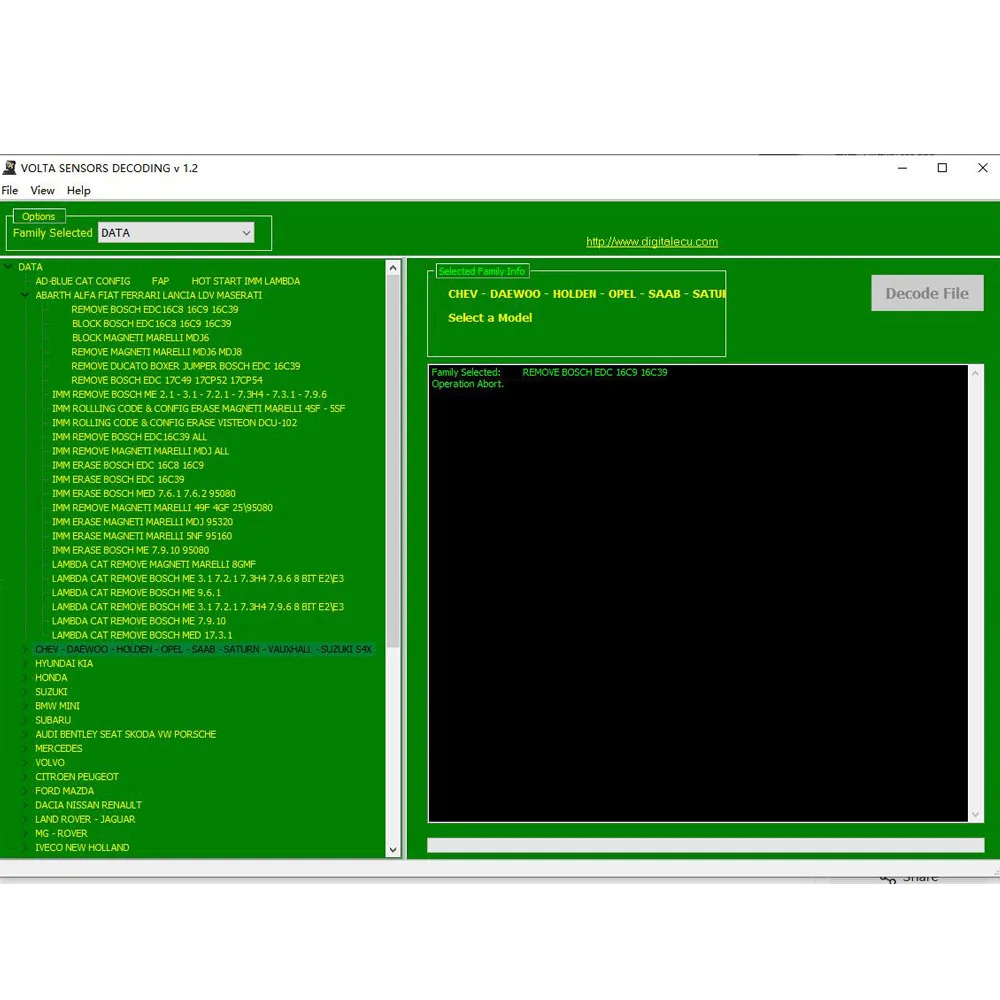Select the IVECO NEW HOLLAND family row
Viewport: 1000px width, 1000px height.
(x=82, y=848)
